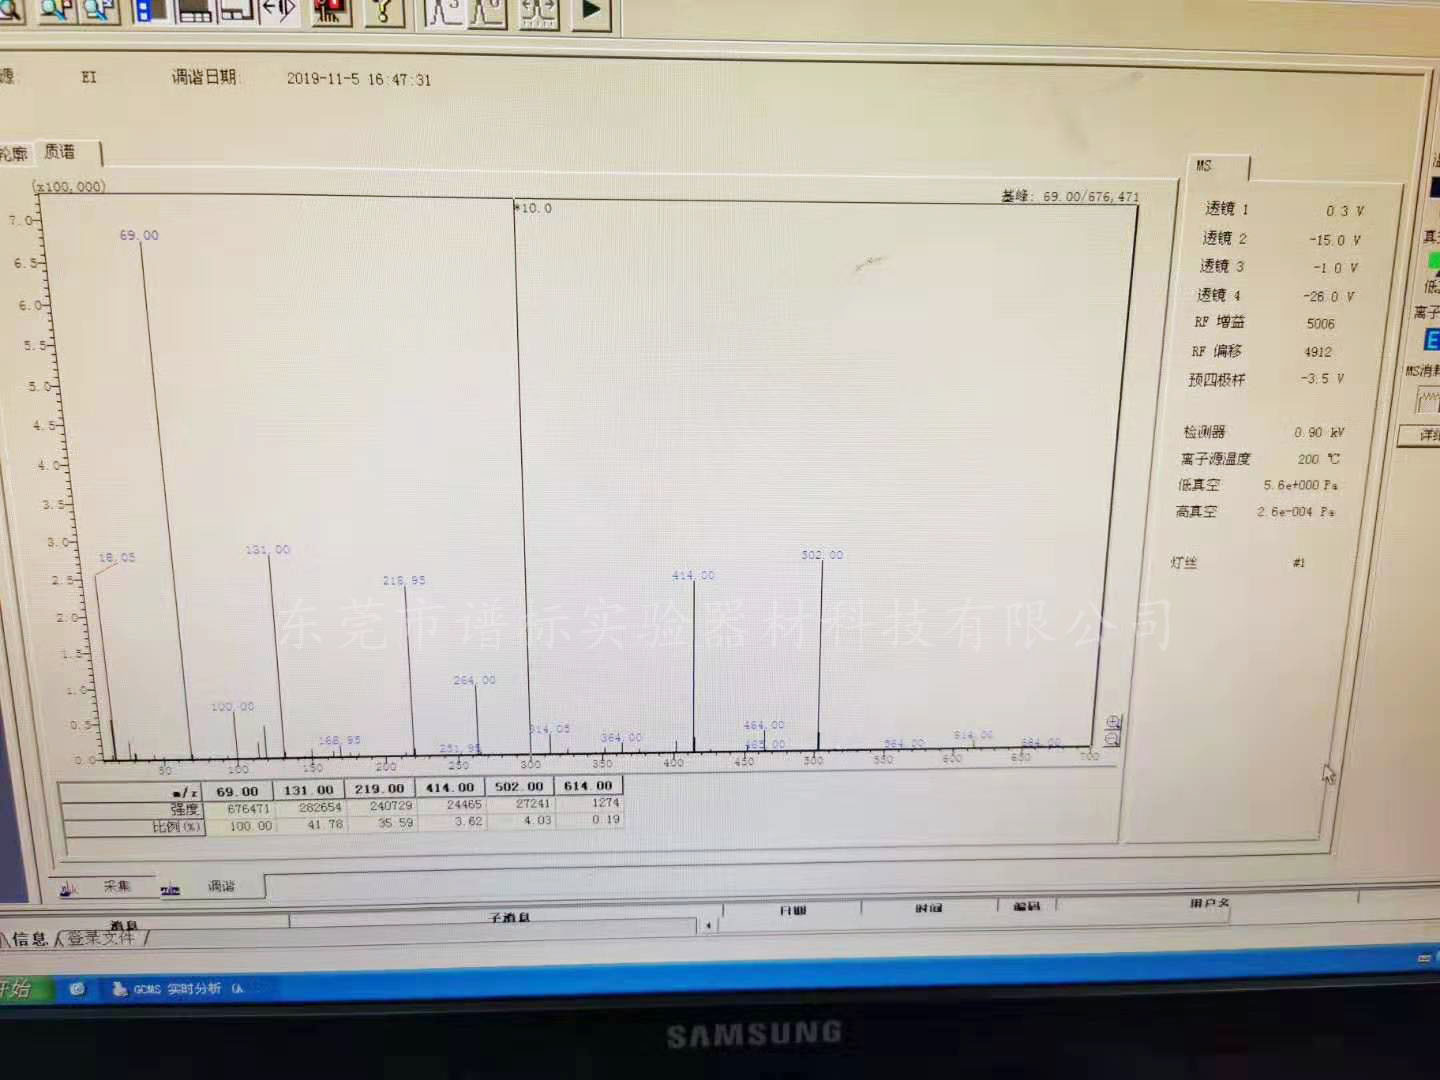Click the message list left scroll arrow
Image resolution: width=1440 pixels, height=1080 pixels.
708,925
